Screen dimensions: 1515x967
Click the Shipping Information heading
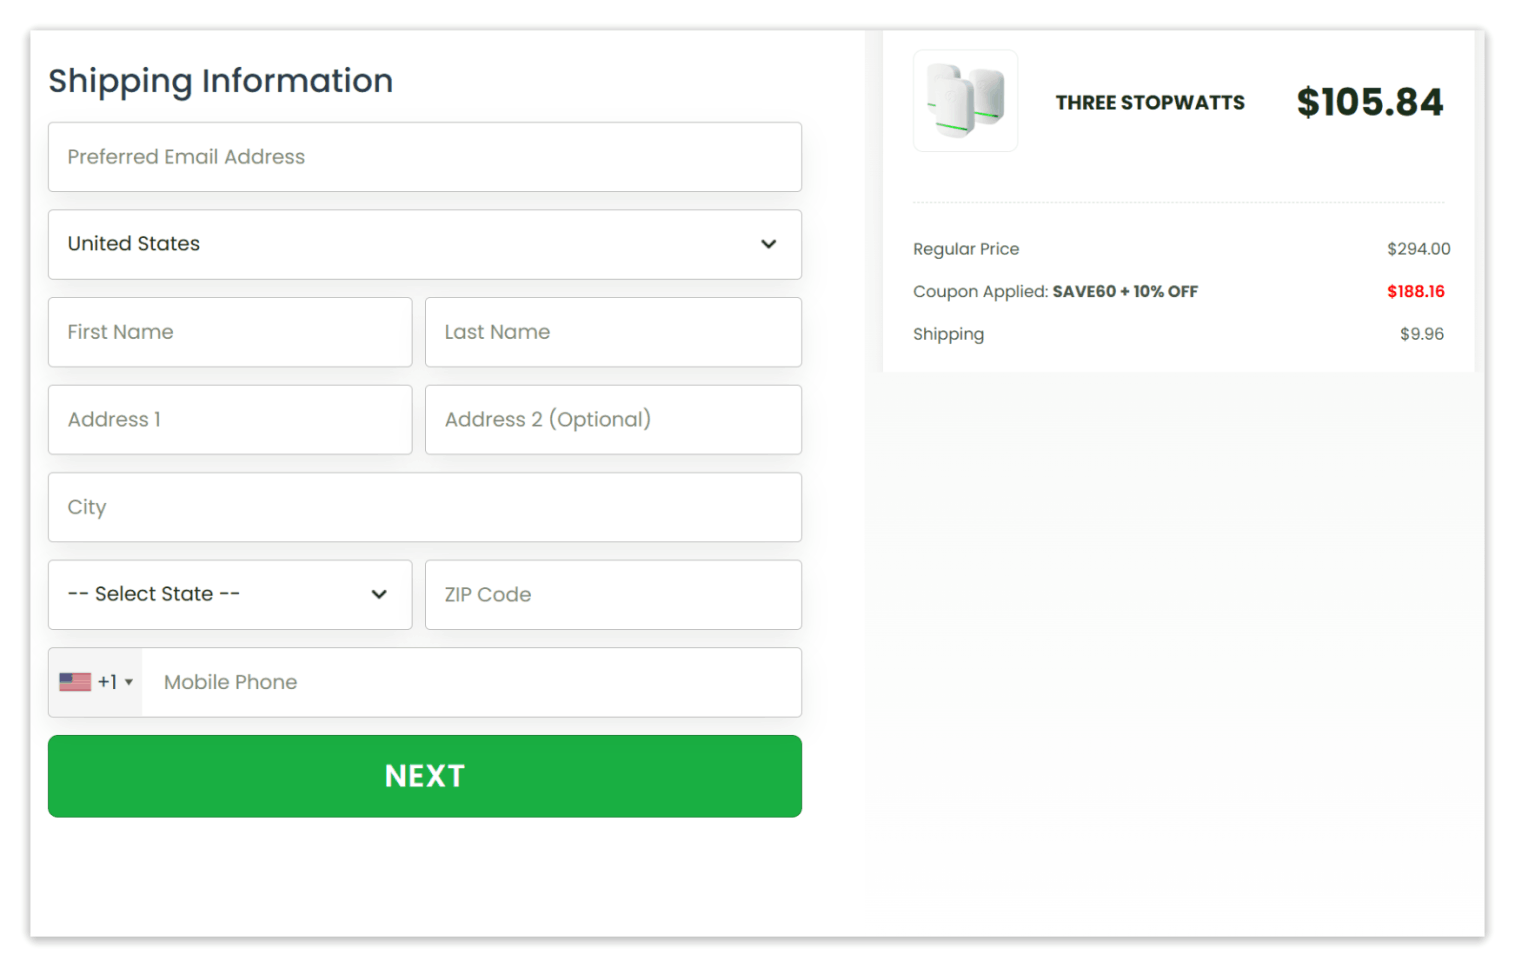click(221, 81)
